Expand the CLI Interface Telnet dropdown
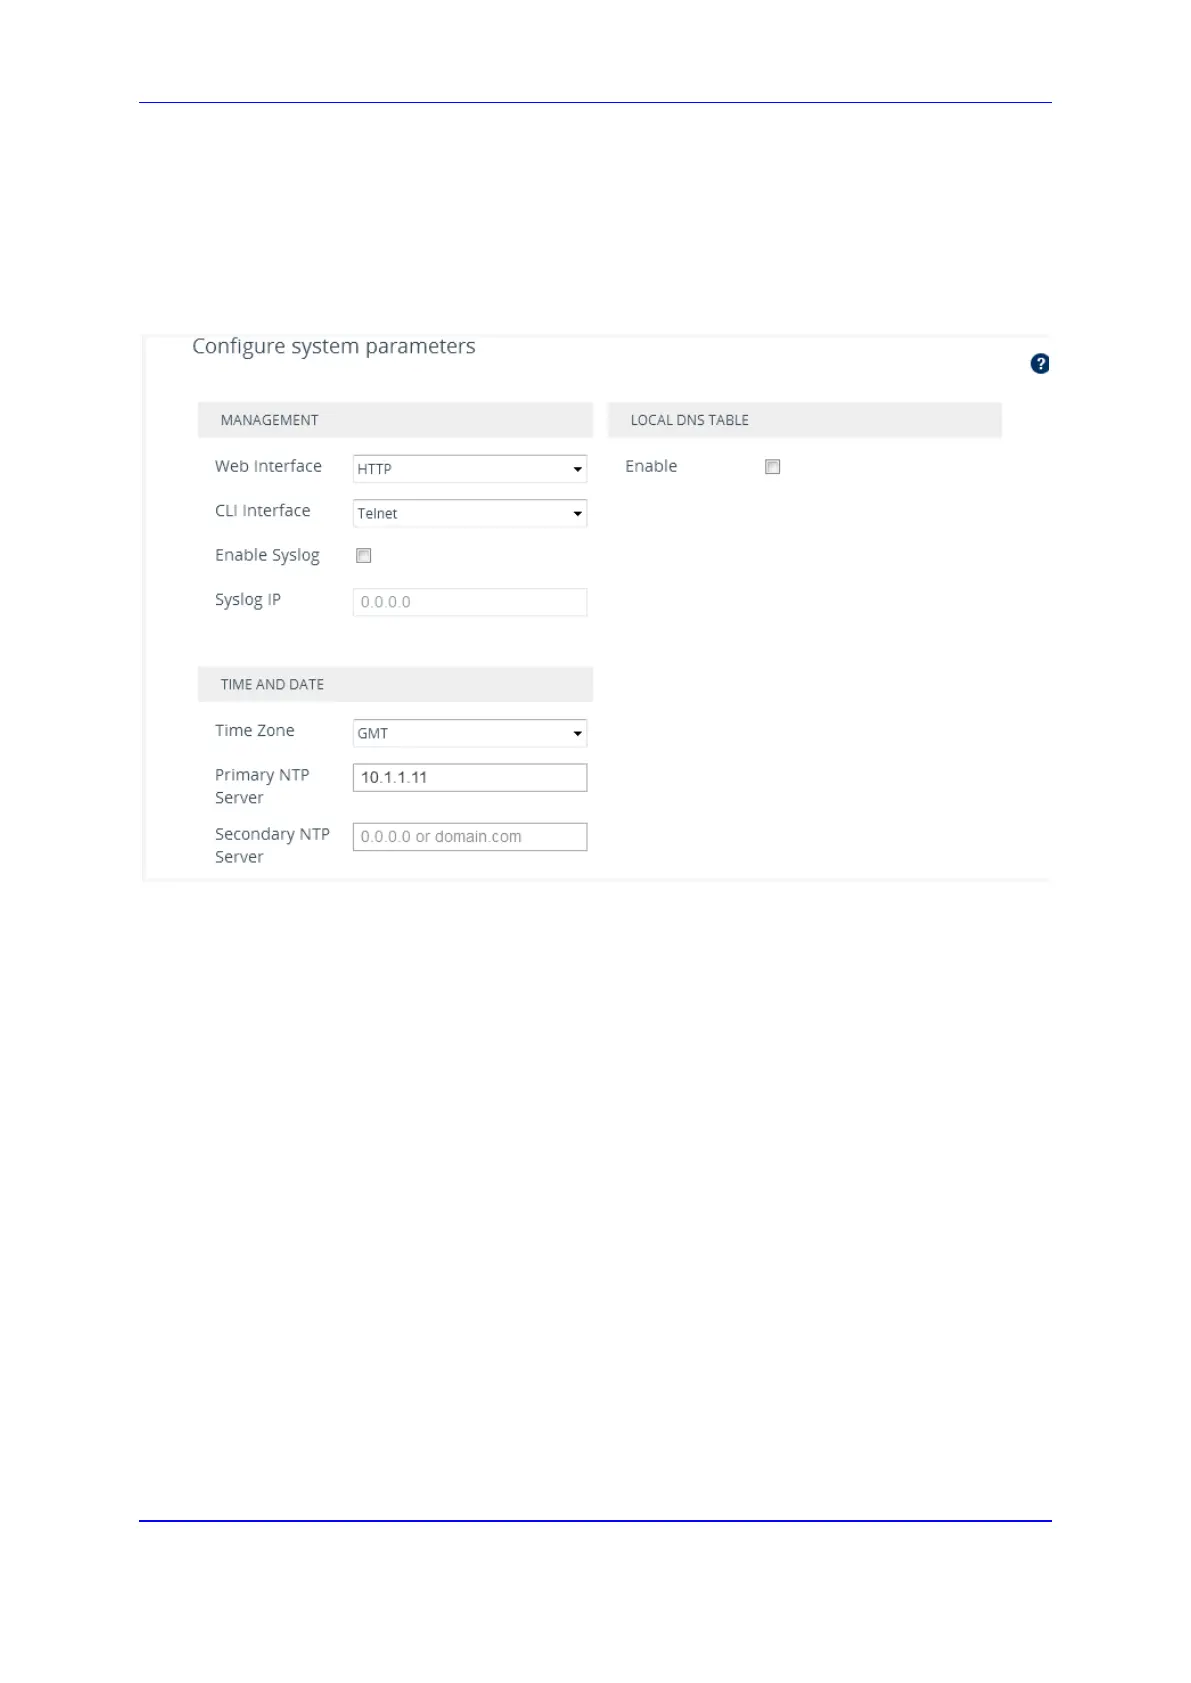 469,513
